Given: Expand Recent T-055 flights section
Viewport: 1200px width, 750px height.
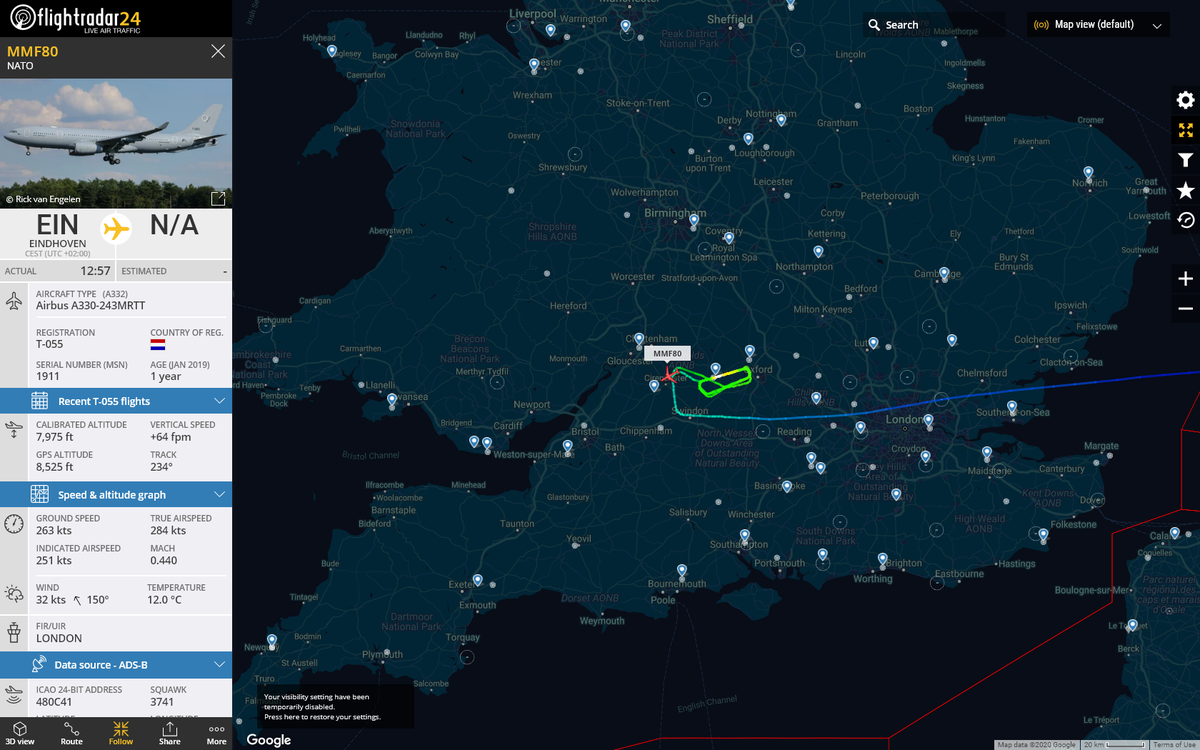Looking at the screenshot, I should (x=116, y=401).
